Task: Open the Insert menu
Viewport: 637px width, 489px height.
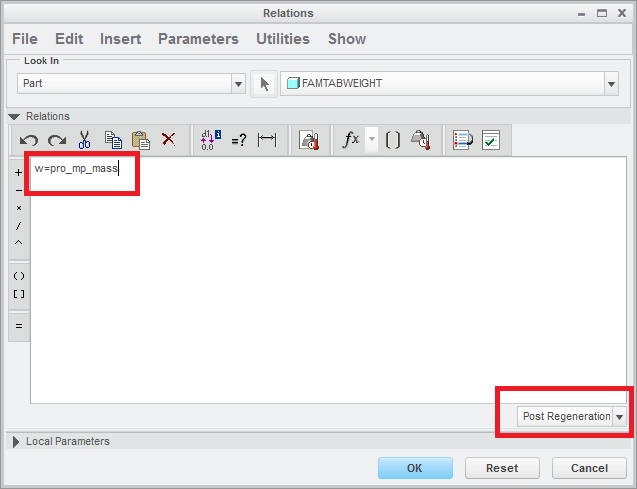Action: click(x=120, y=39)
